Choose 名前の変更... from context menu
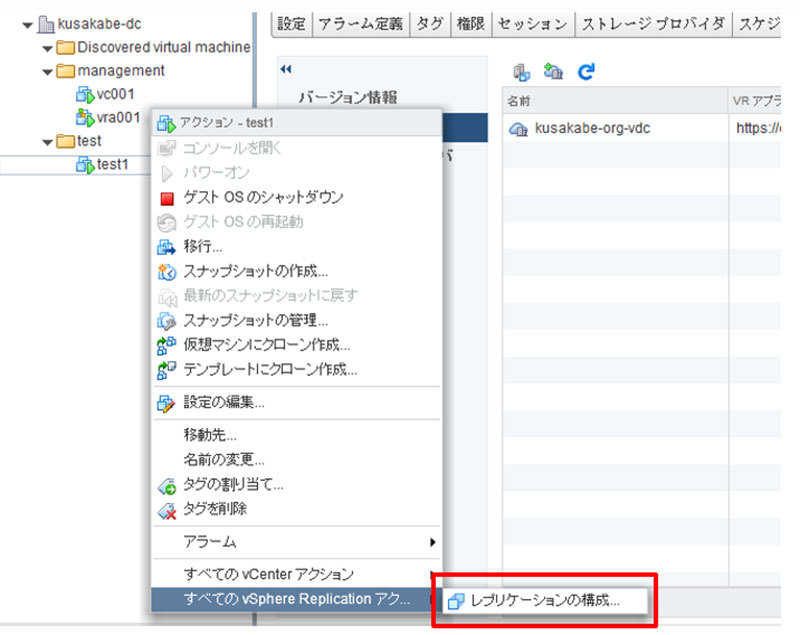The image size is (800, 635). (x=296, y=460)
